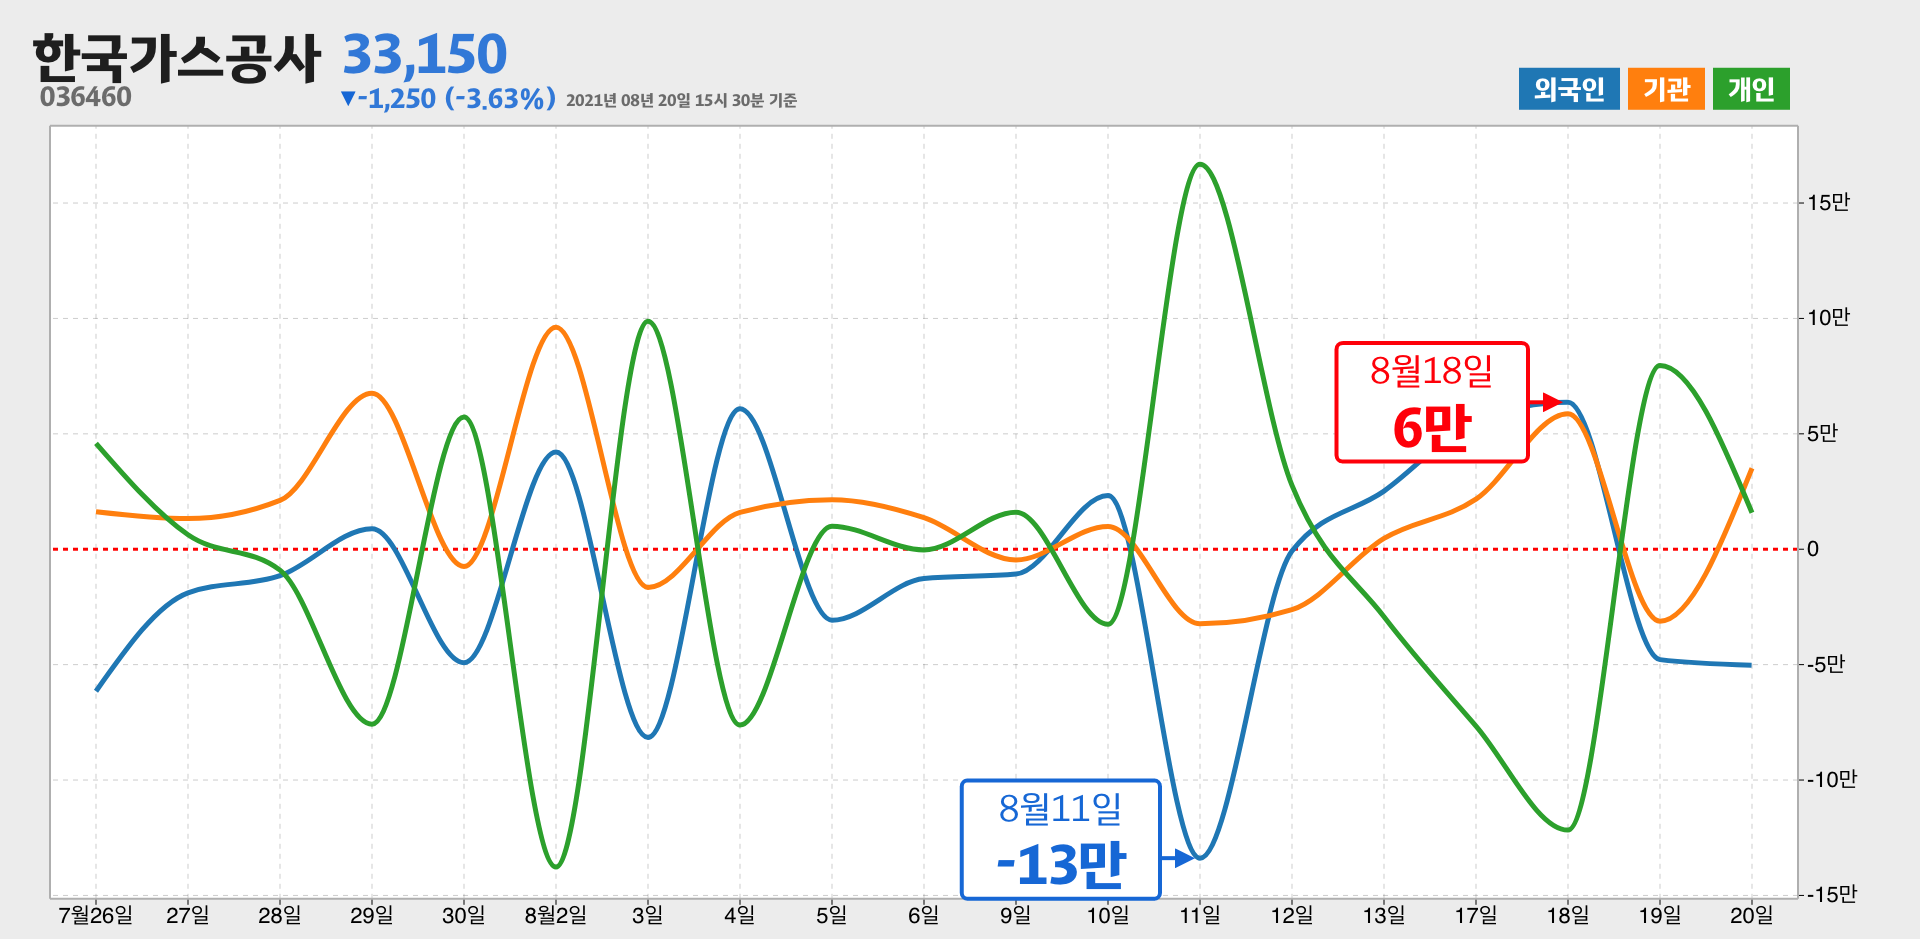The image size is (1920, 939).
Task: Click the blue line peak at 4일
Action: (740, 408)
